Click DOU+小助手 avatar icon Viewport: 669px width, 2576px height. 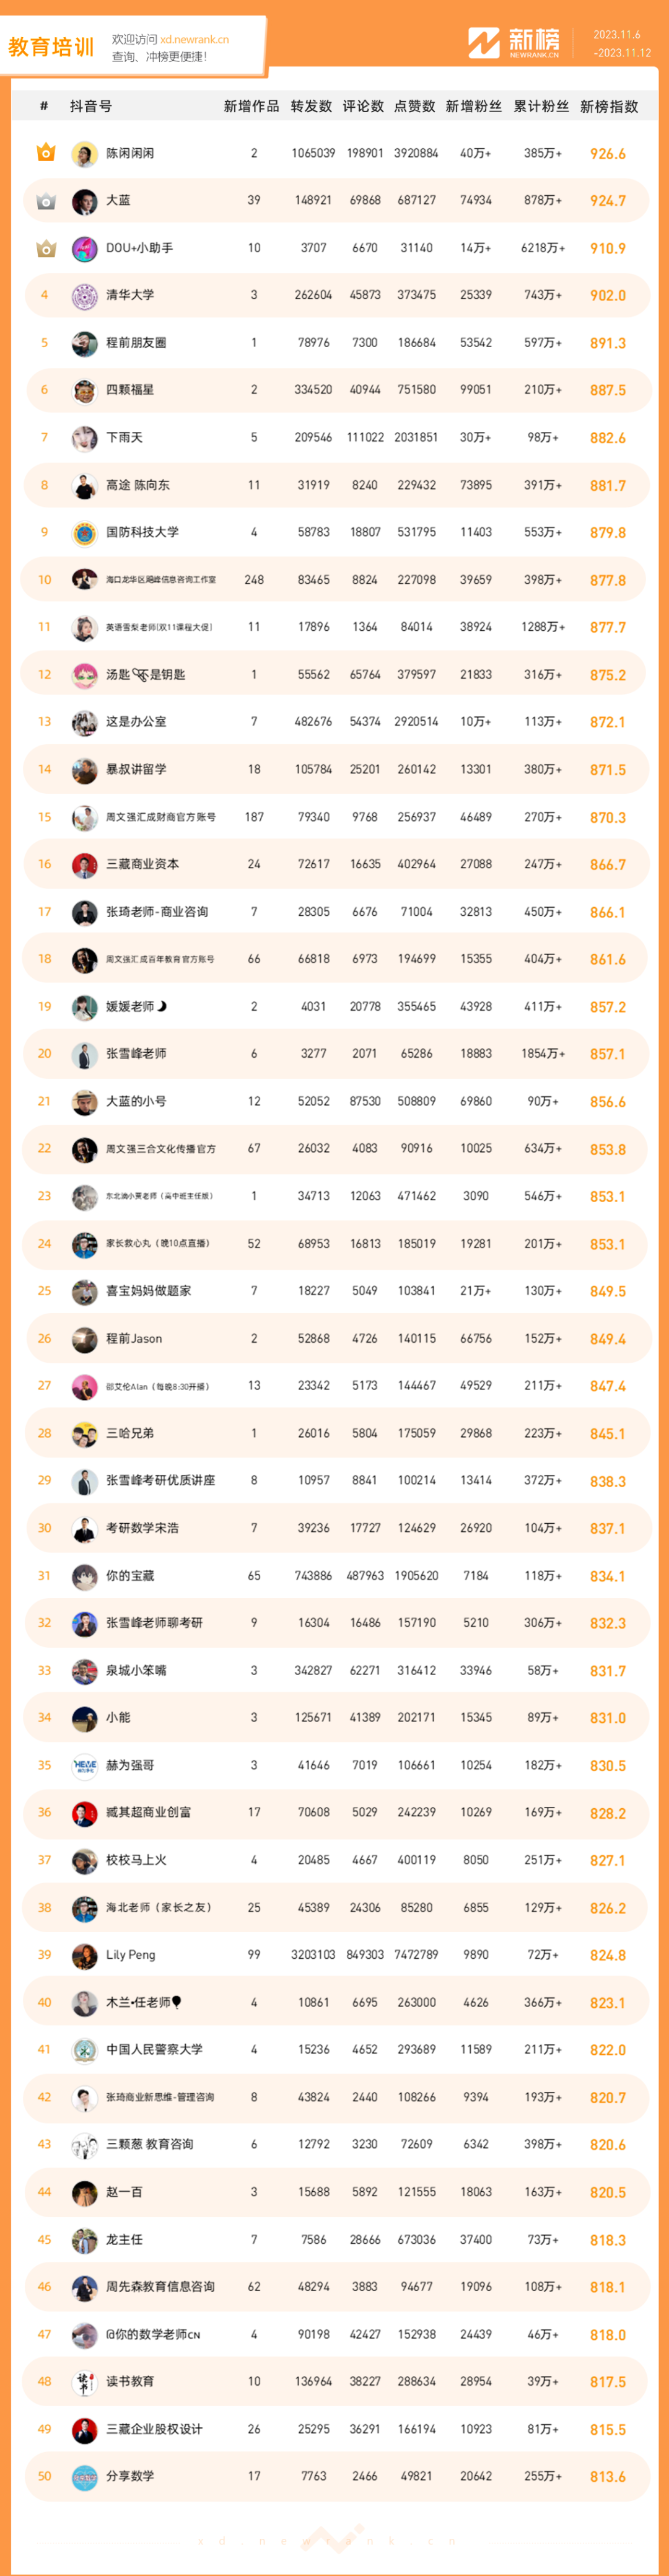click(x=85, y=248)
